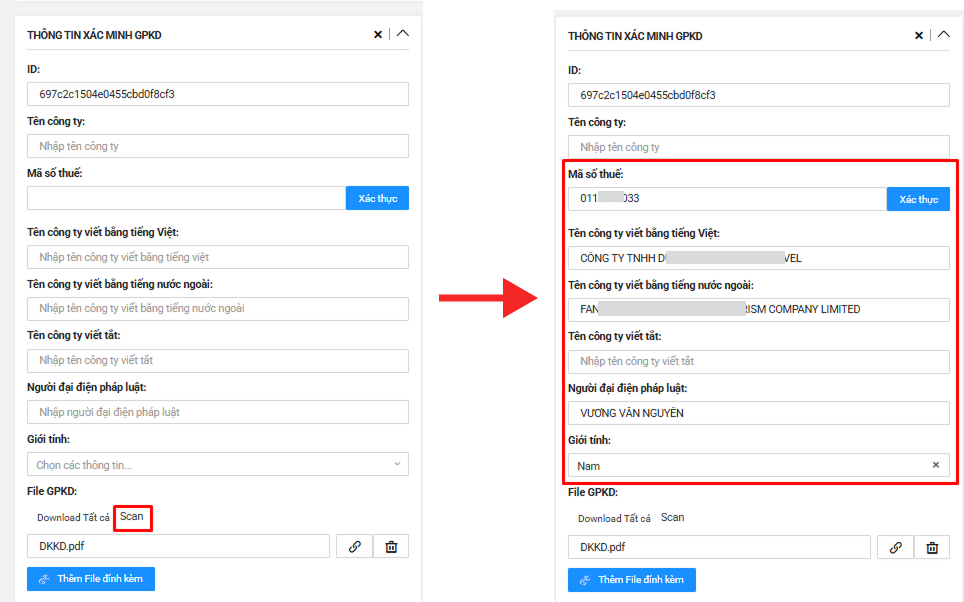Collapse the left panel with the chevron
Image resolution: width=964 pixels, height=602 pixels.
click(x=402, y=33)
